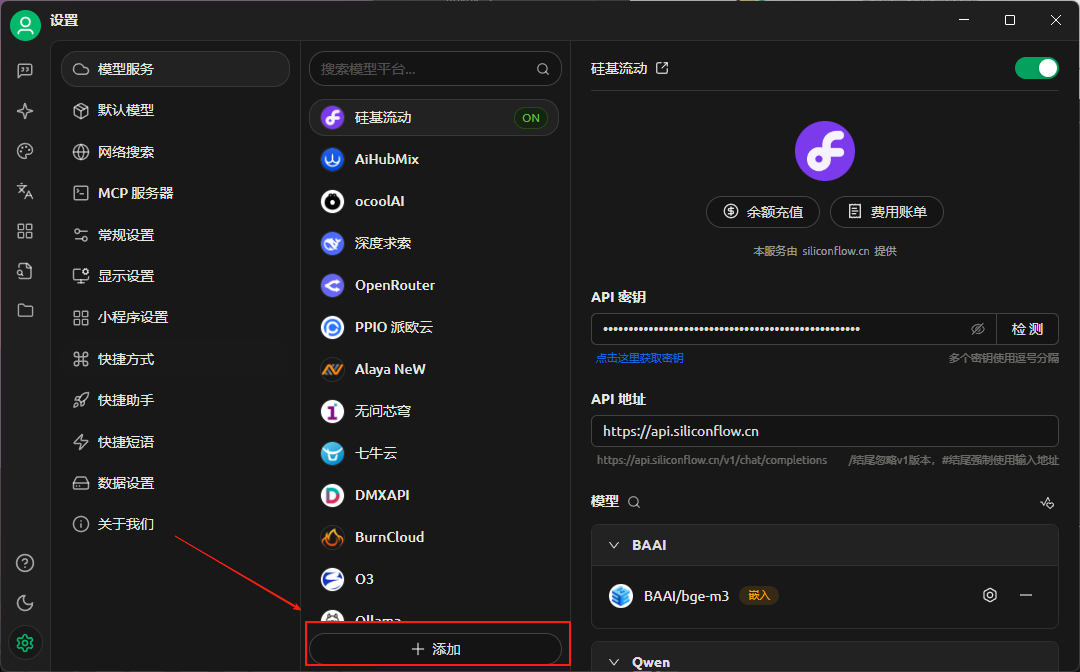Open the agents sparkle sidebar icon
1080x672 pixels.
(x=25, y=111)
